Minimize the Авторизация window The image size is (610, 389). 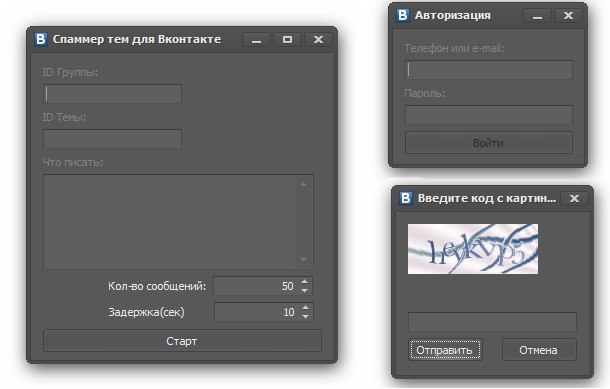538,16
